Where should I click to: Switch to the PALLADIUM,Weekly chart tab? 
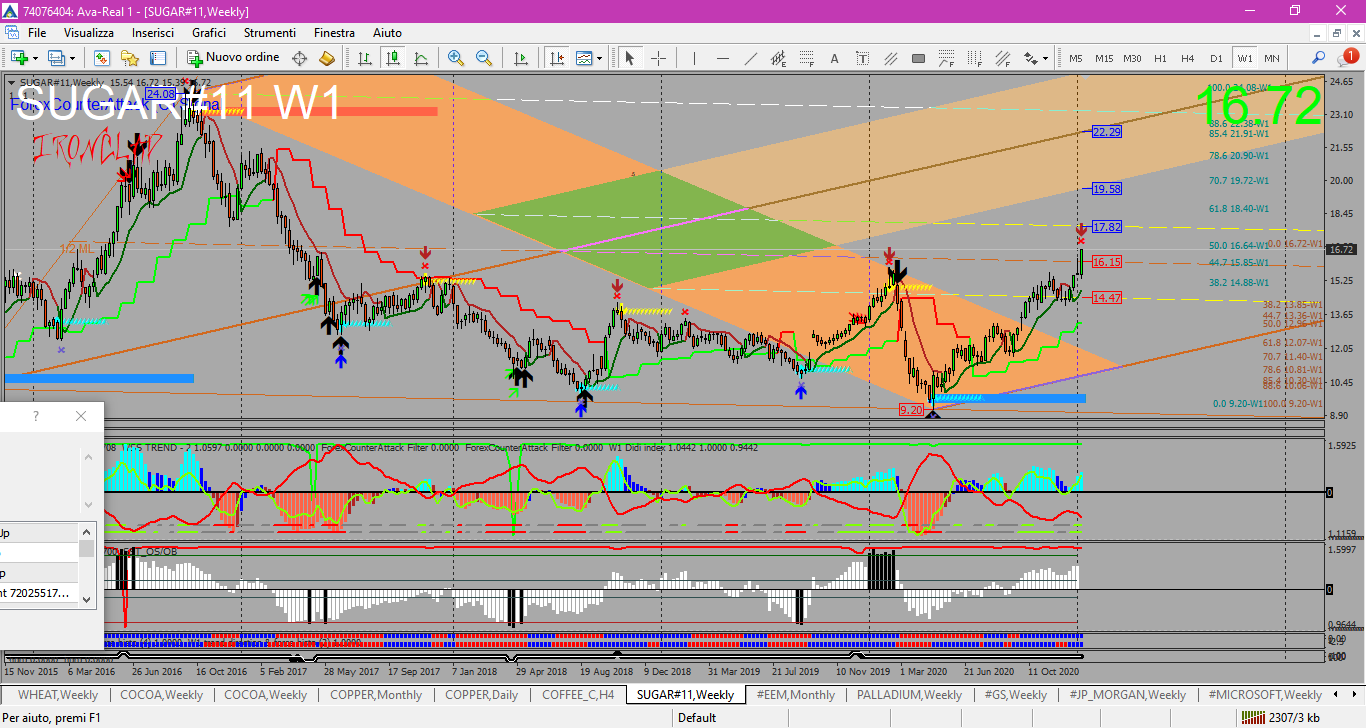(909, 694)
